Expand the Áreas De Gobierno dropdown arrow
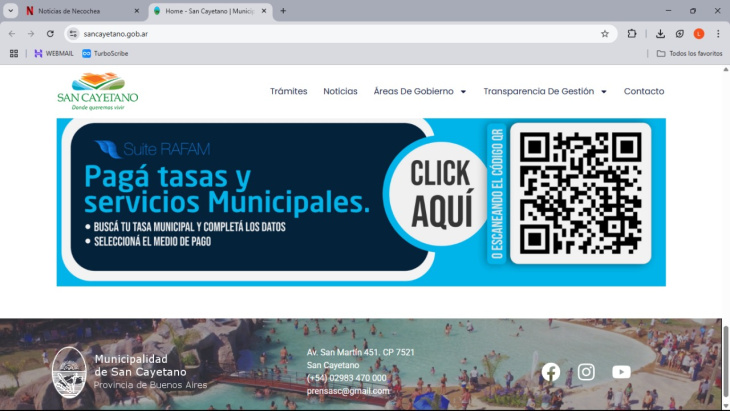Screen dimensions: 730x411 [463, 92]
